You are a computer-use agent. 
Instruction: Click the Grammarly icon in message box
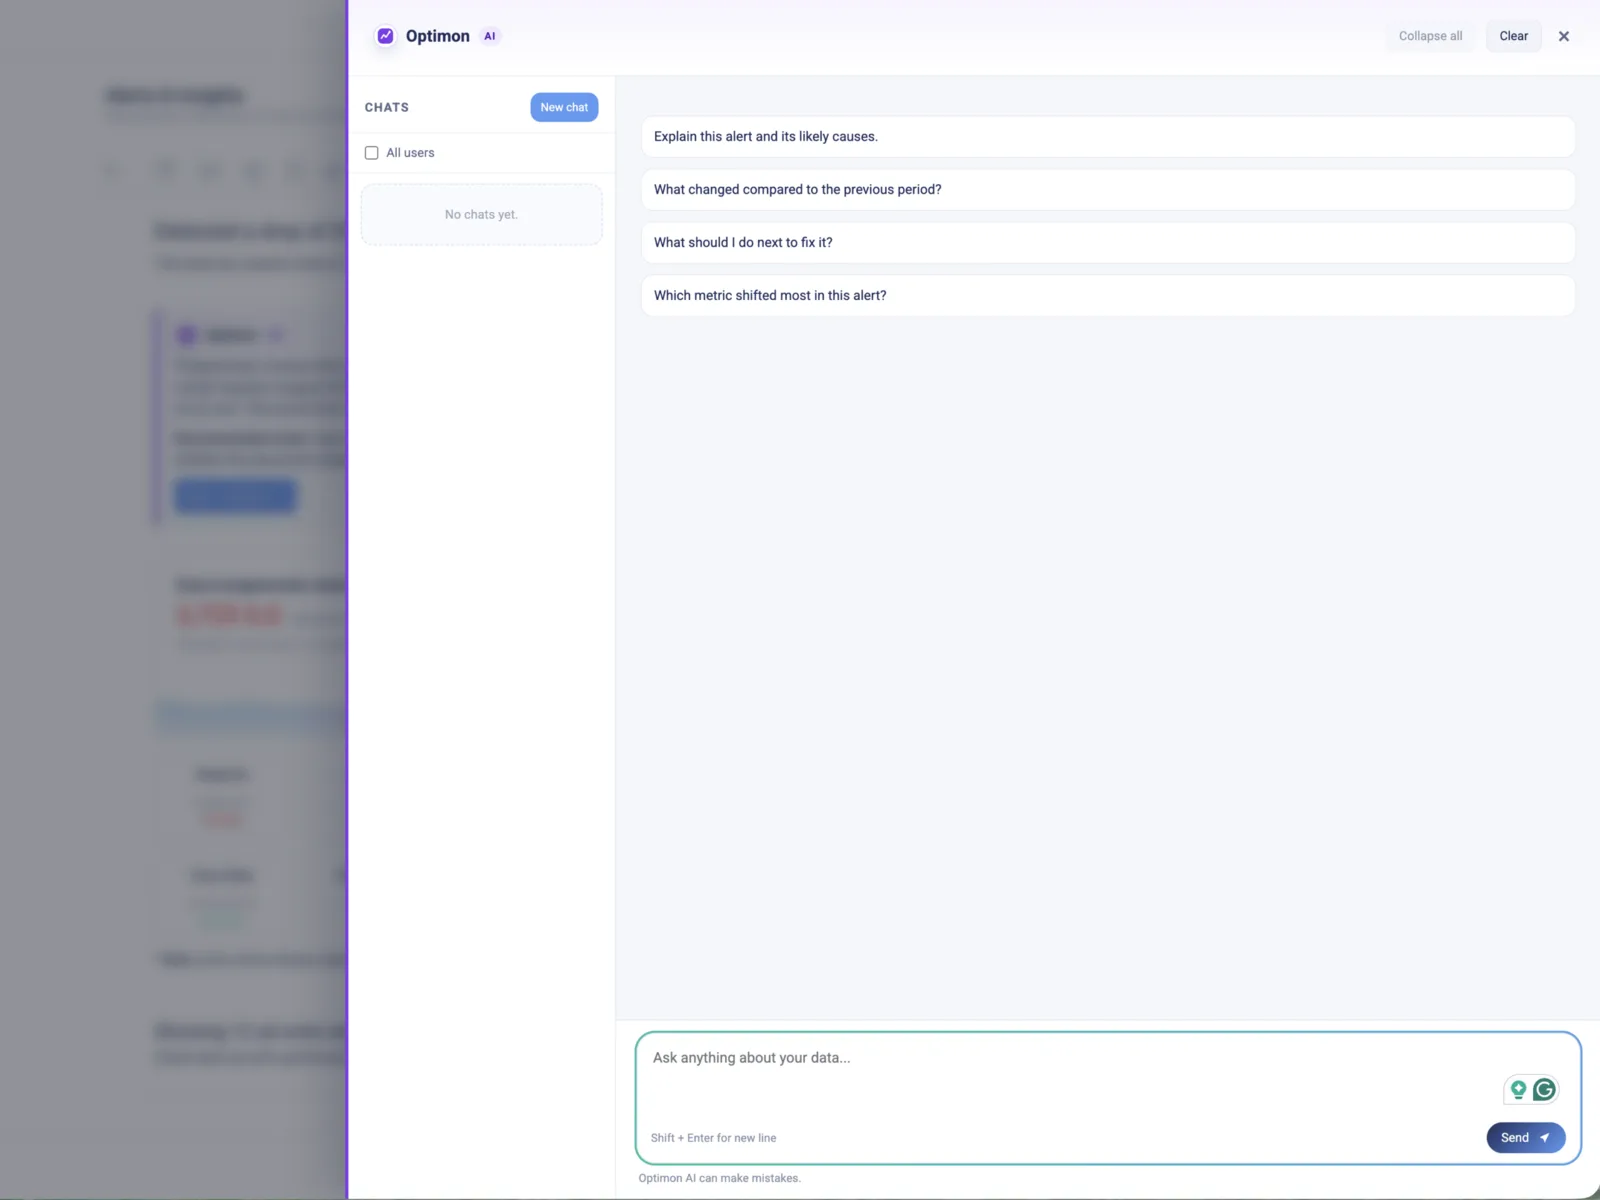pyautogui.click(x=1544, y=1090)
